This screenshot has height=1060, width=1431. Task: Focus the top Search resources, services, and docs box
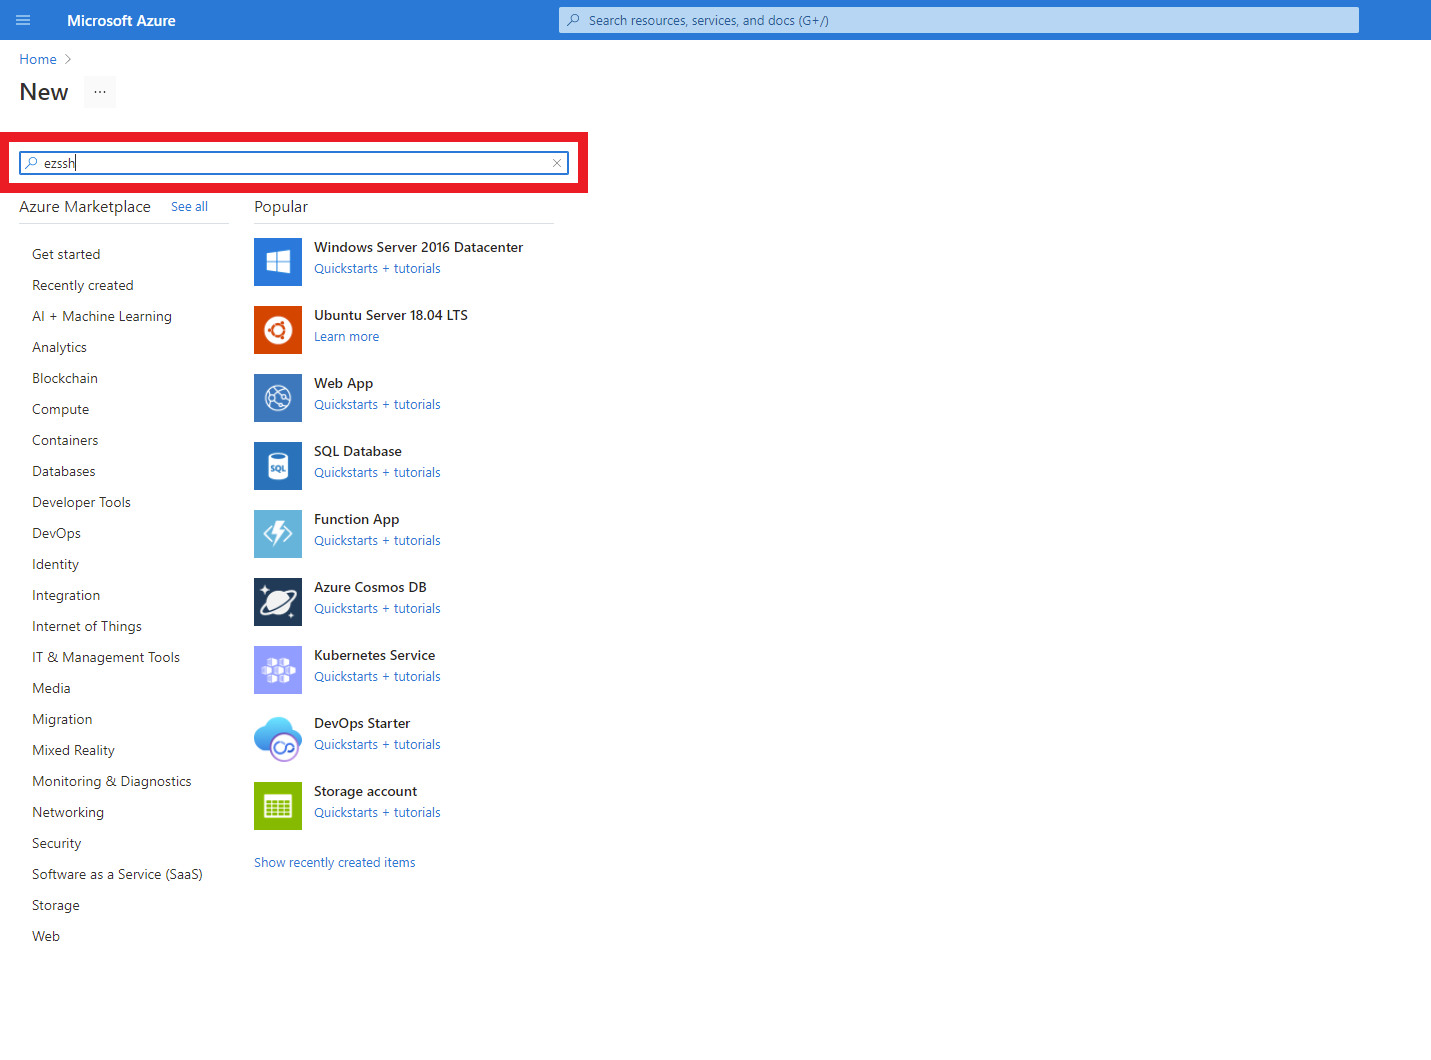point(958,20)
